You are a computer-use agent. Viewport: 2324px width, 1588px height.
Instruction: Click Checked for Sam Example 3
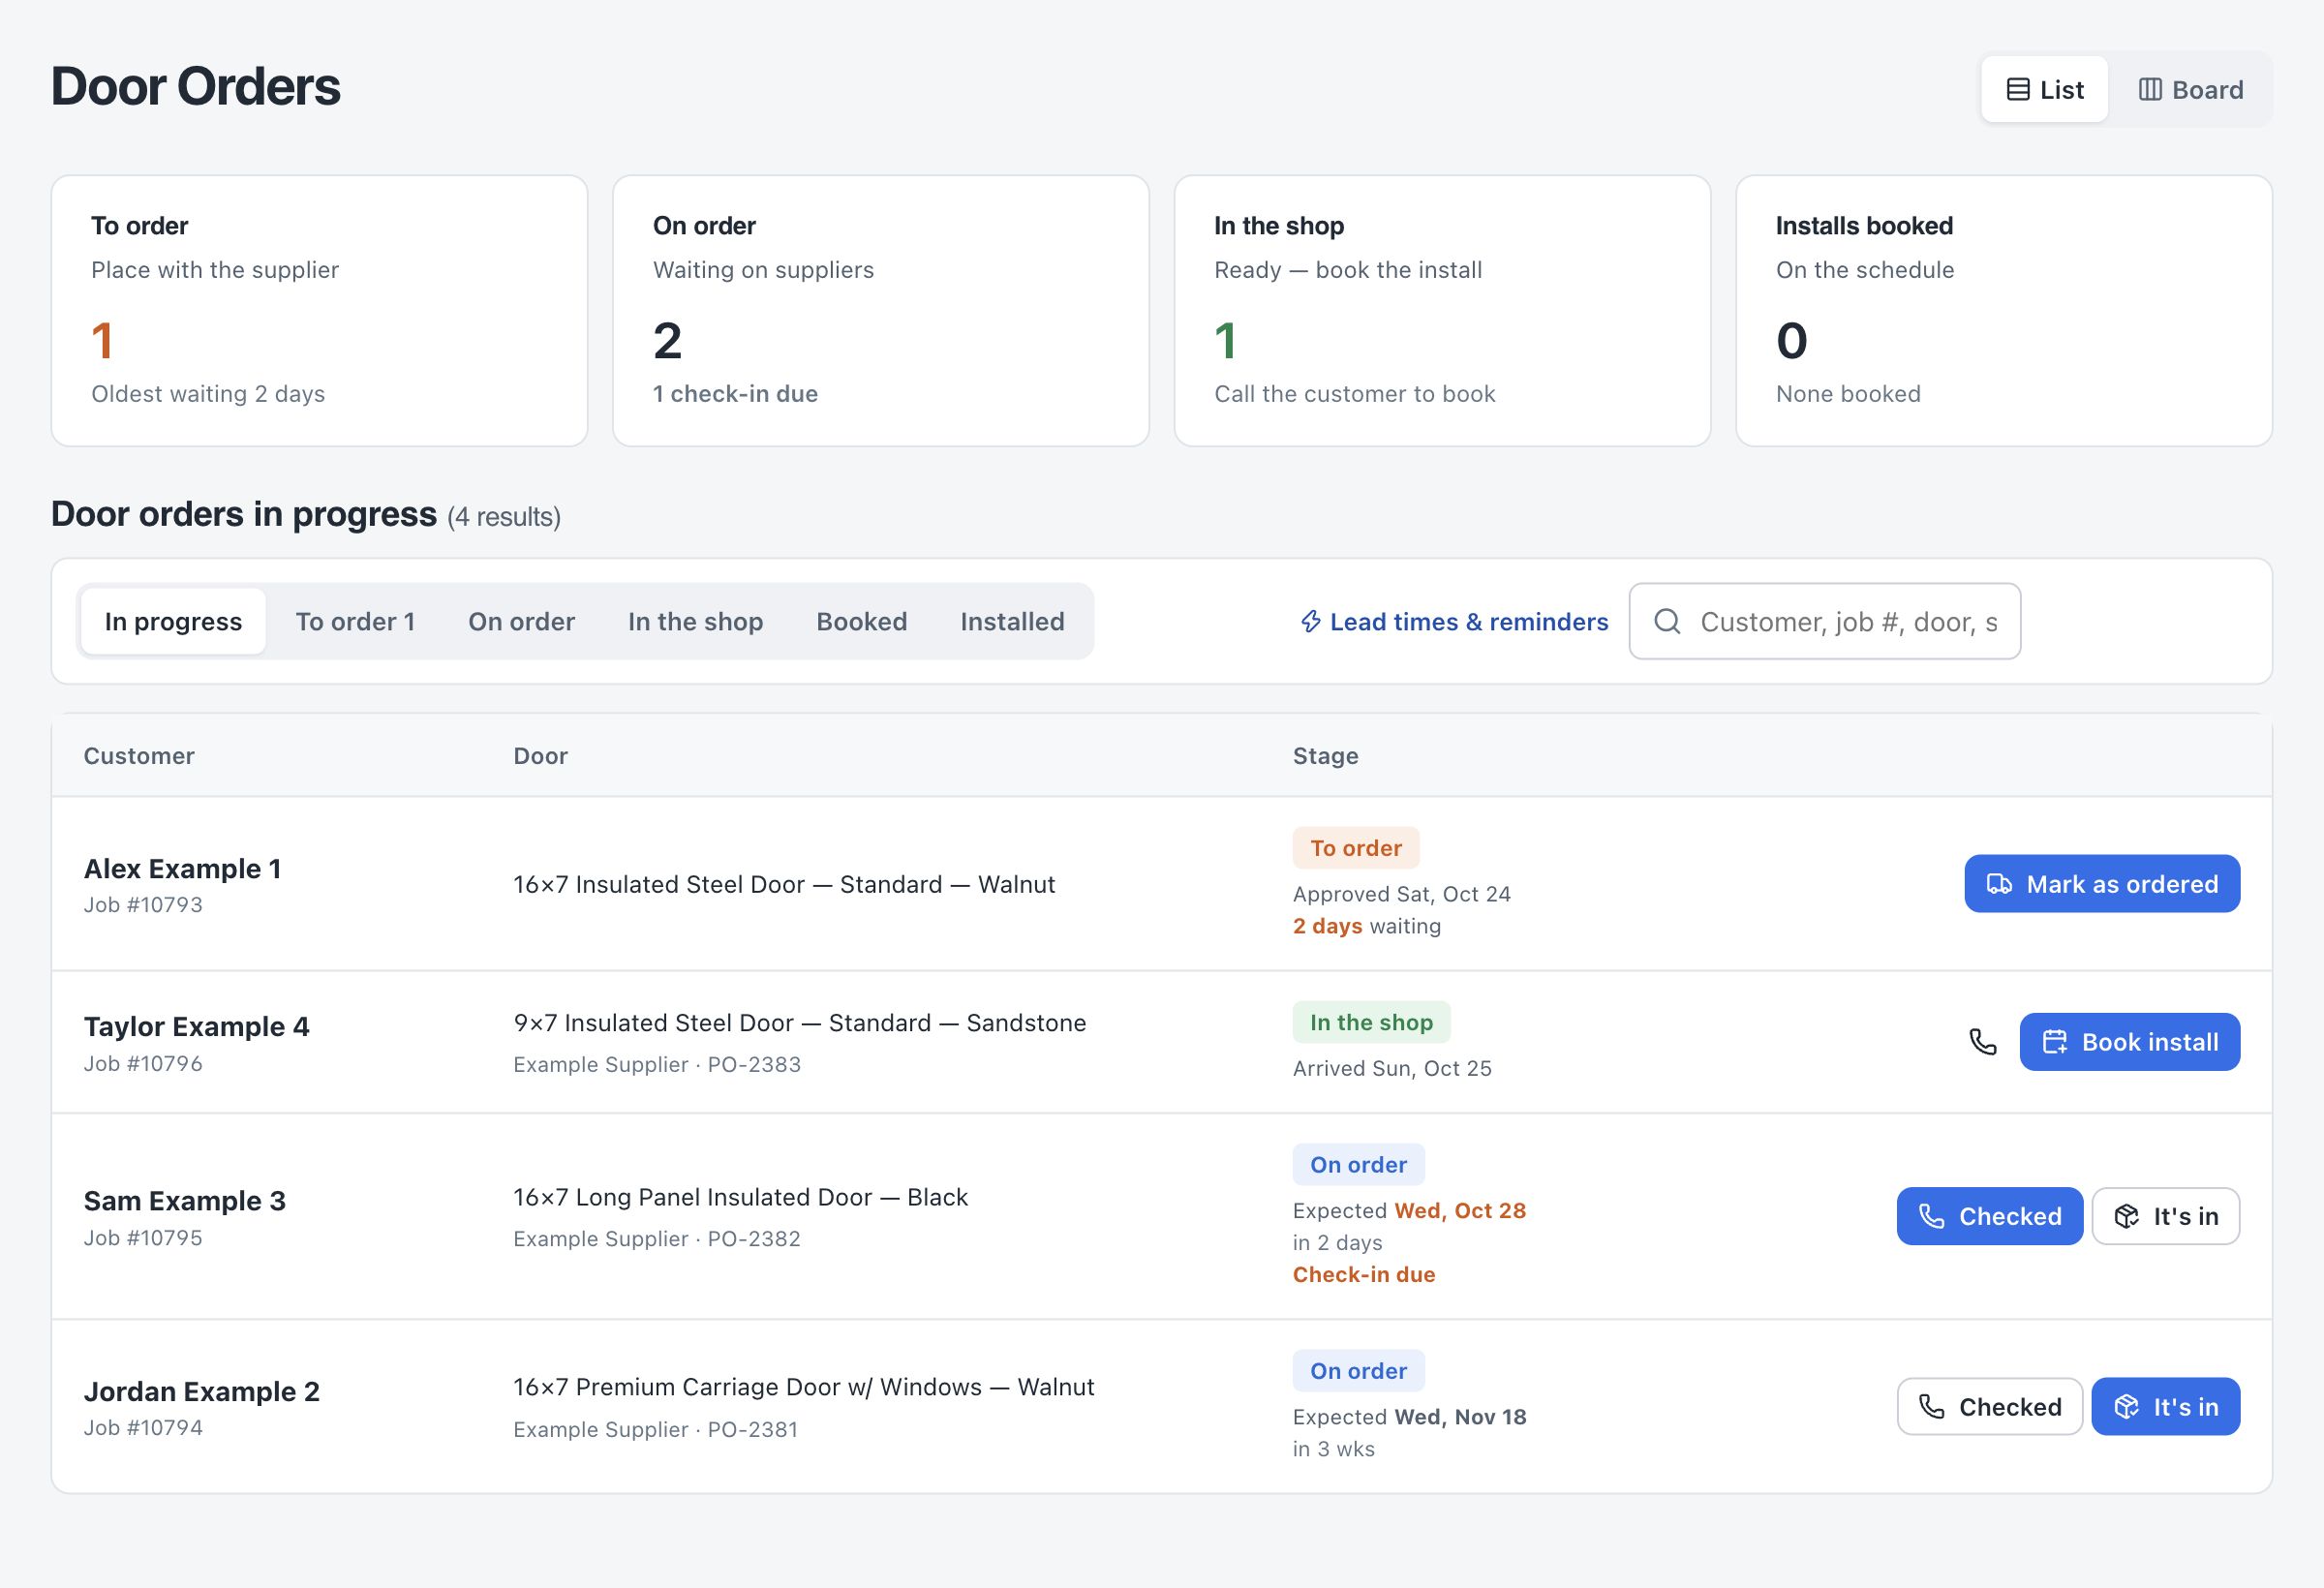pos(1989,1216)
